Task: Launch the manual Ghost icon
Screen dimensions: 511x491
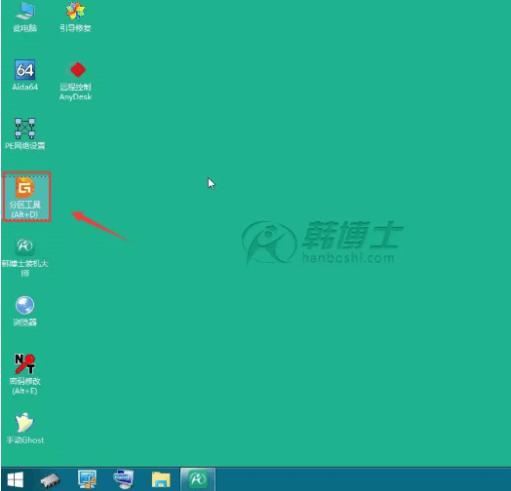Action: 25,429
